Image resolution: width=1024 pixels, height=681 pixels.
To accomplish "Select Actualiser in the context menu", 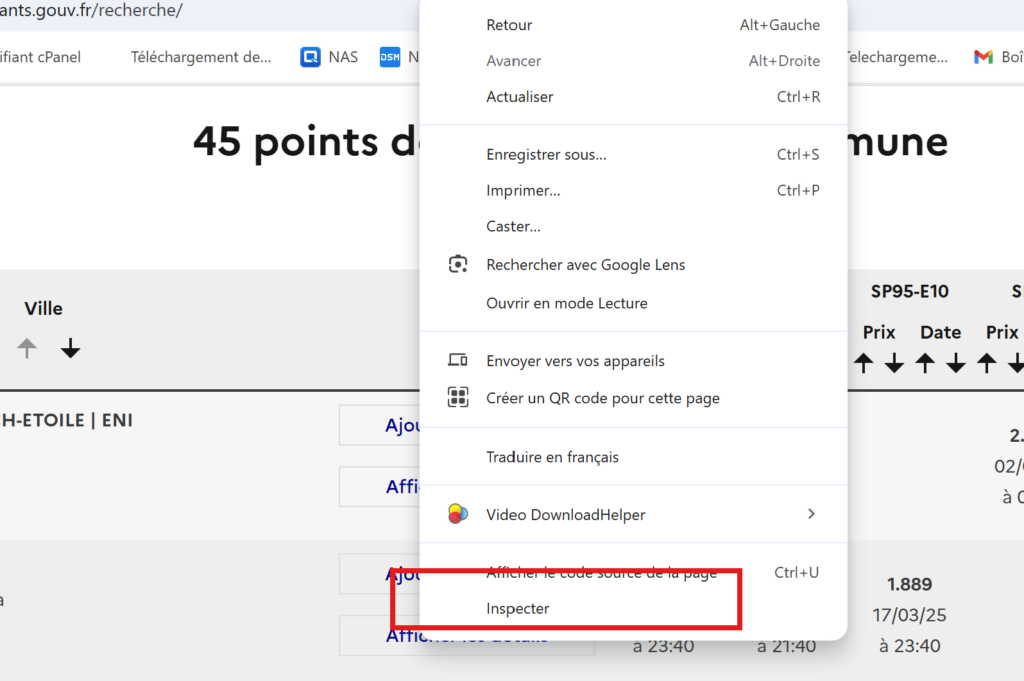I will pos(520,97).
